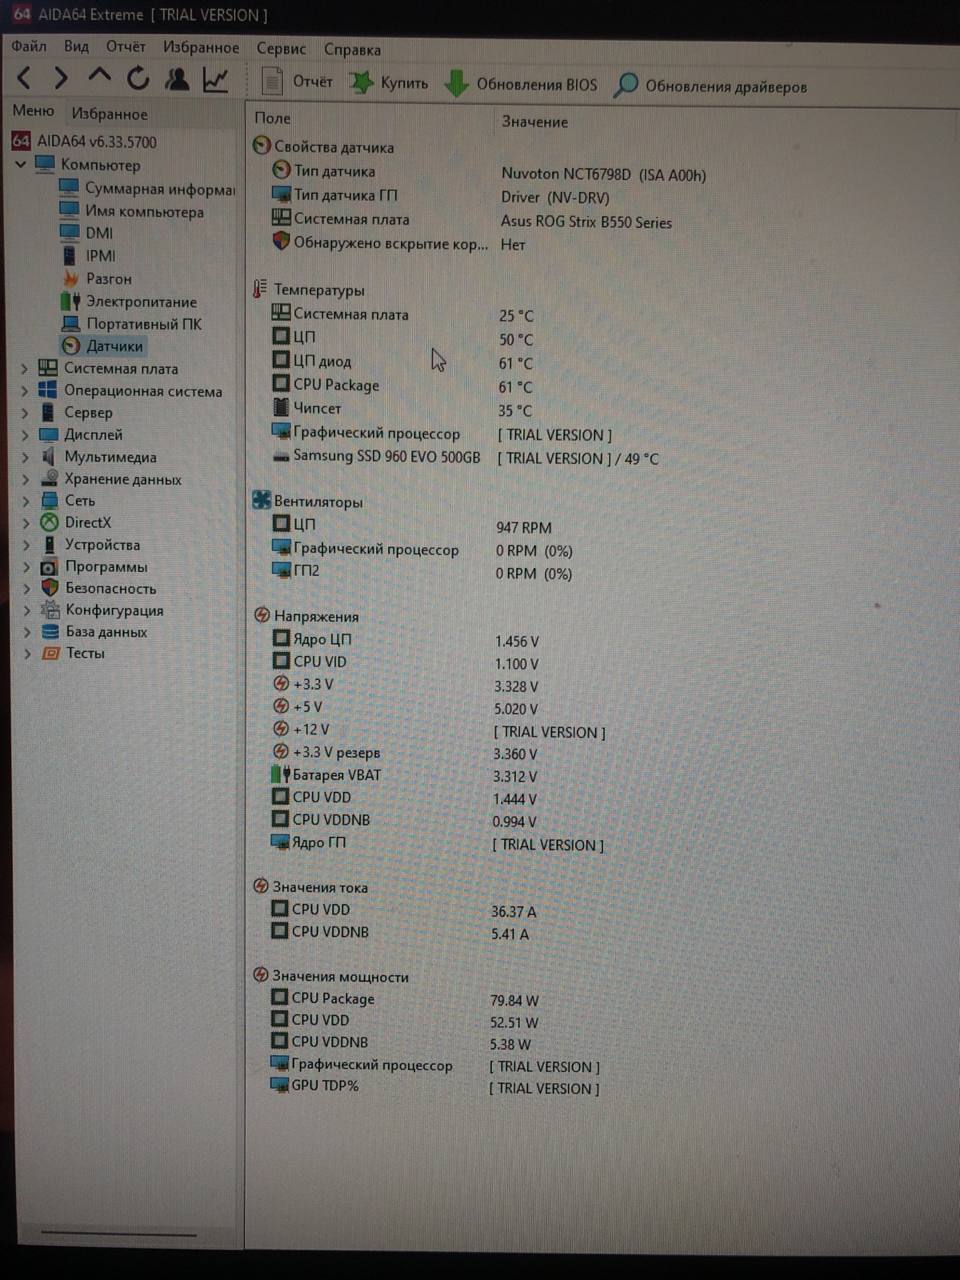Viewport: 960px width, 1280px height.
Task: Select ГП2 fan row
Action: point(421,572)
